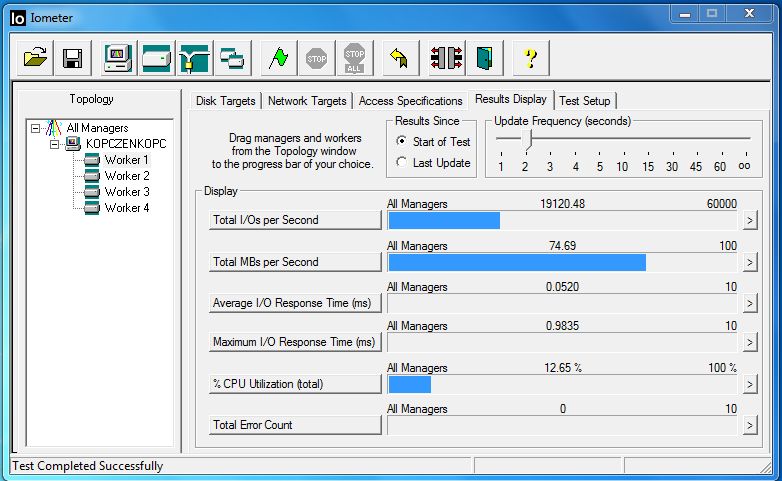Select the Results Display tab

coord(511,99)
